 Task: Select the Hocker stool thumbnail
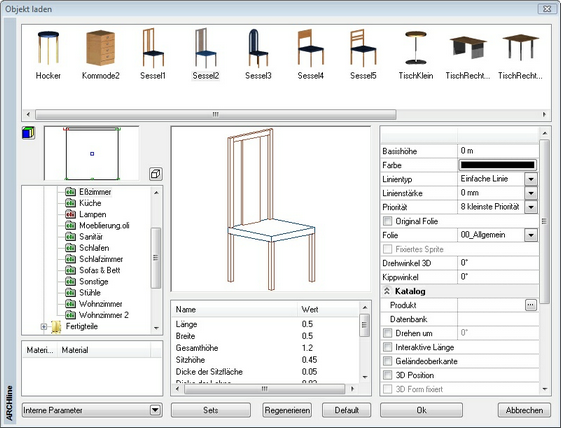pos(48,48)
